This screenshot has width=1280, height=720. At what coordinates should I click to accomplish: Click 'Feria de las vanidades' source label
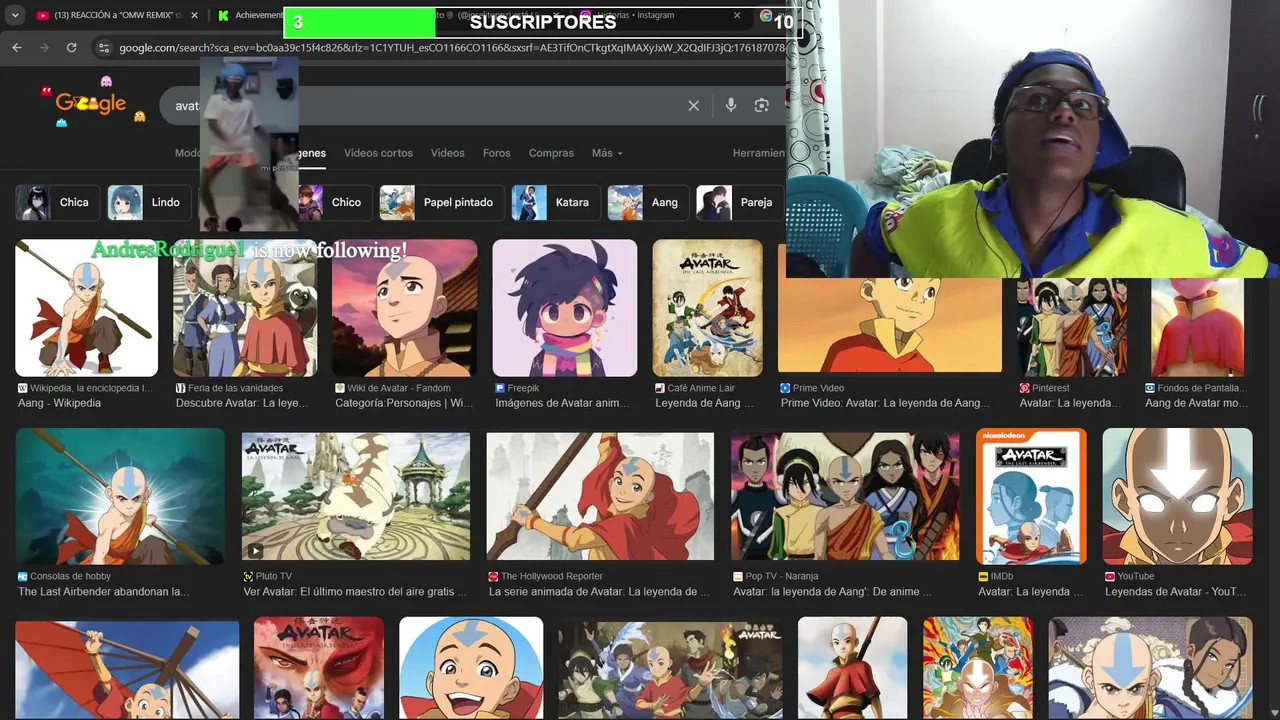(x=236, y=388)
